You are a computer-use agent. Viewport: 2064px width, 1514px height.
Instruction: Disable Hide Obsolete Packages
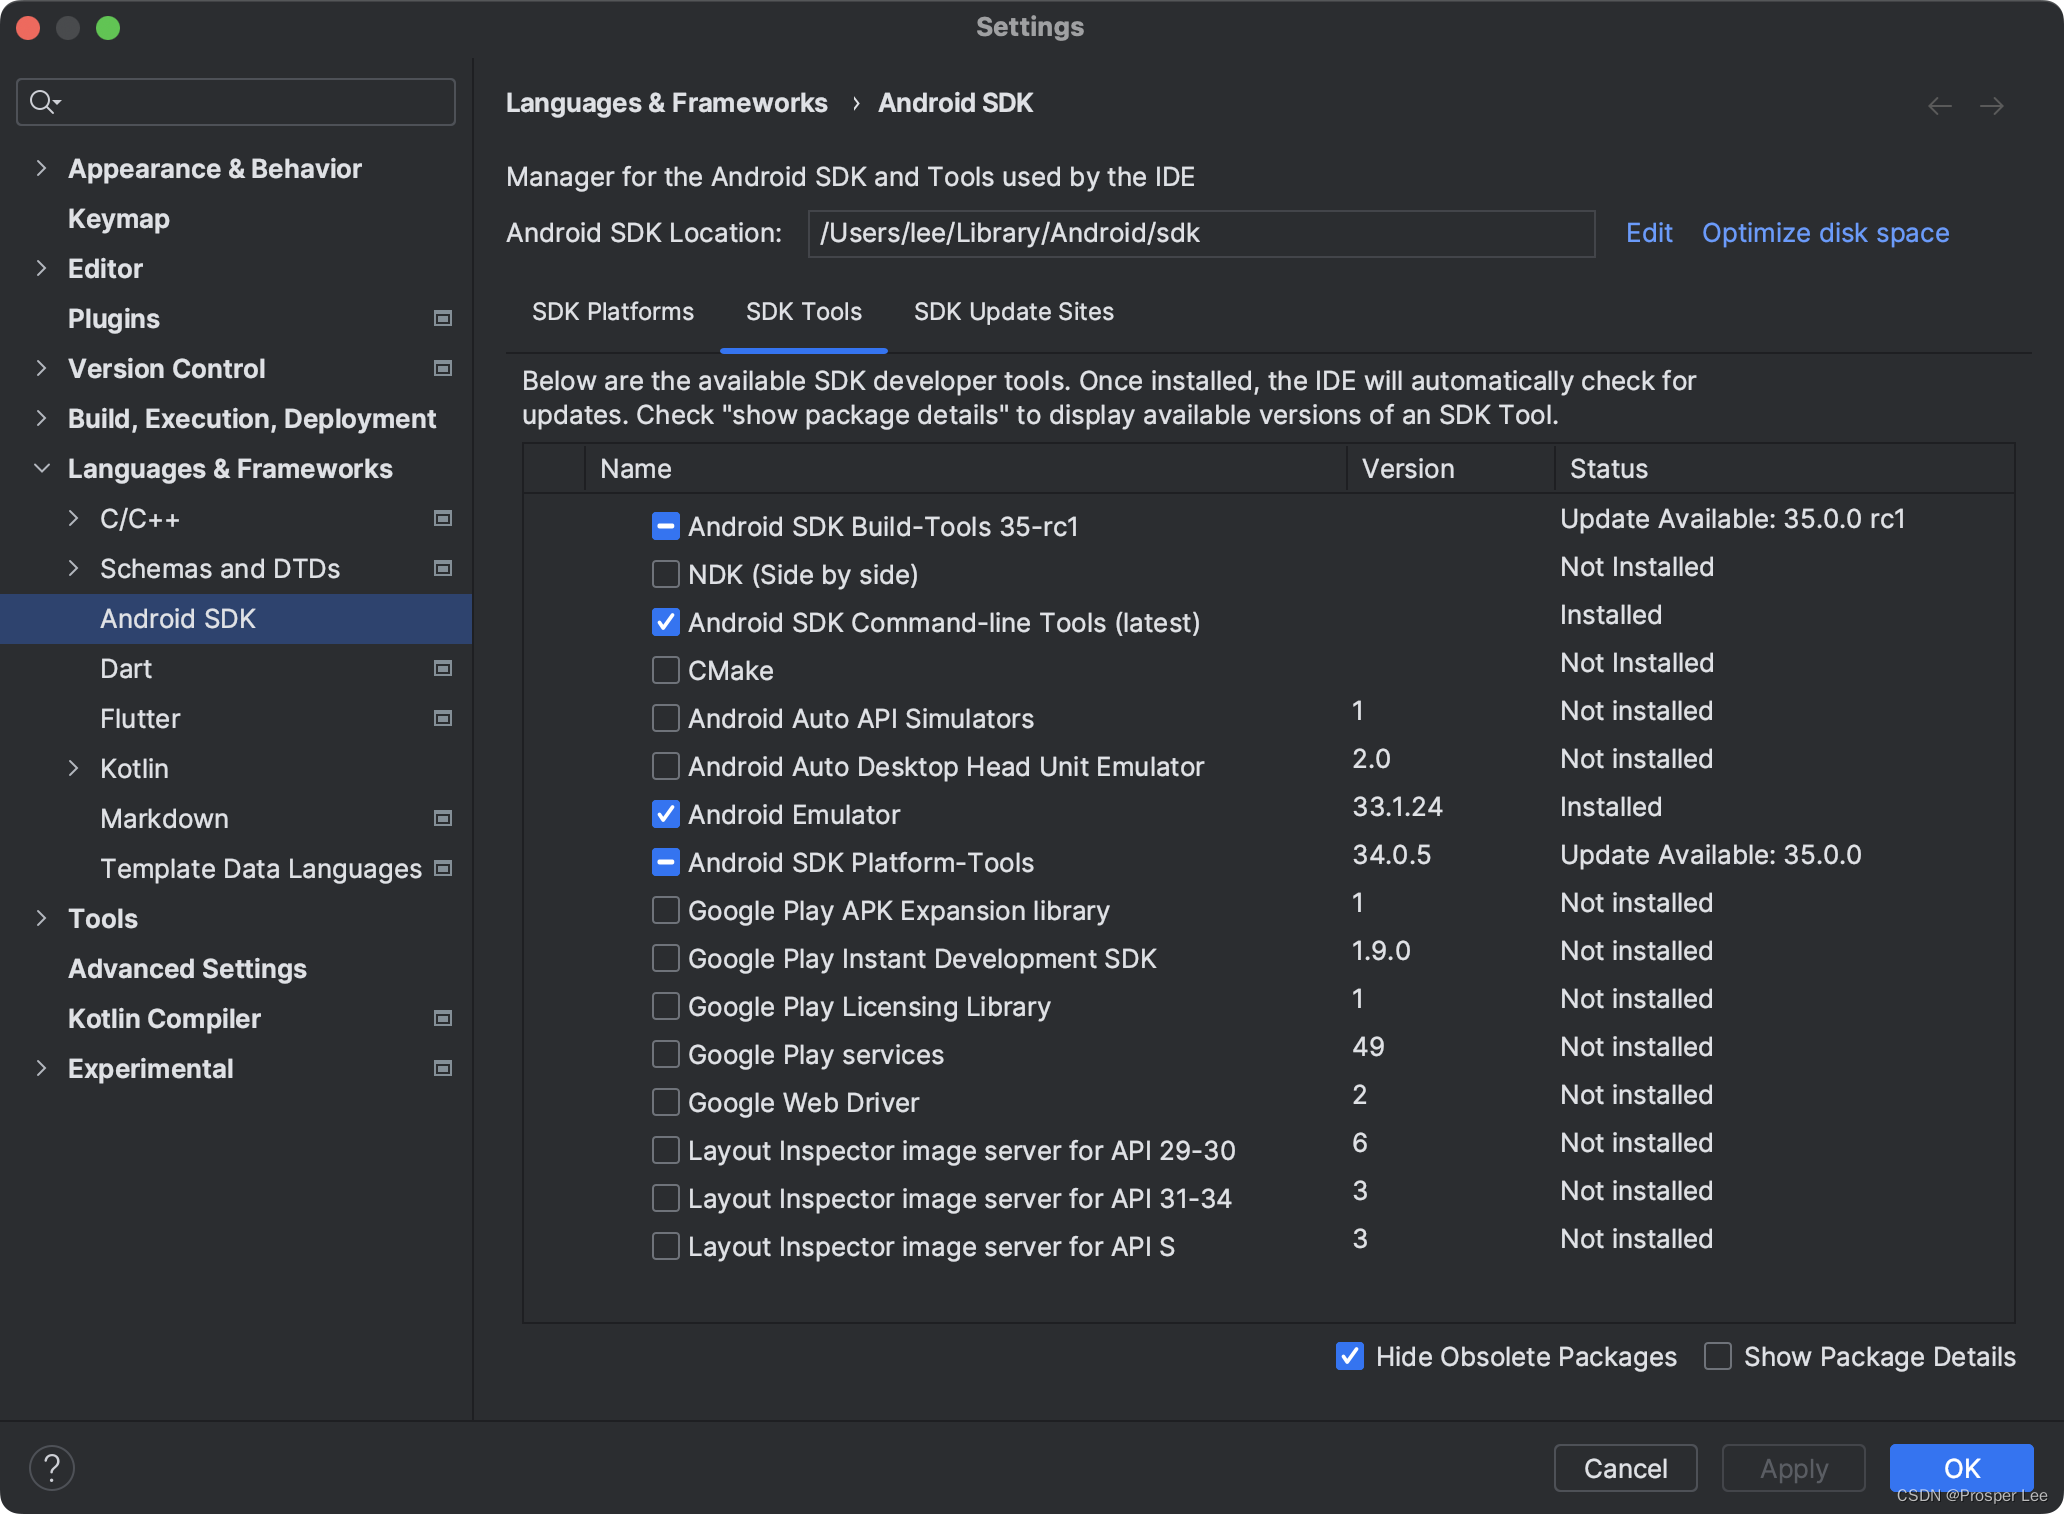point(1350,1356)
